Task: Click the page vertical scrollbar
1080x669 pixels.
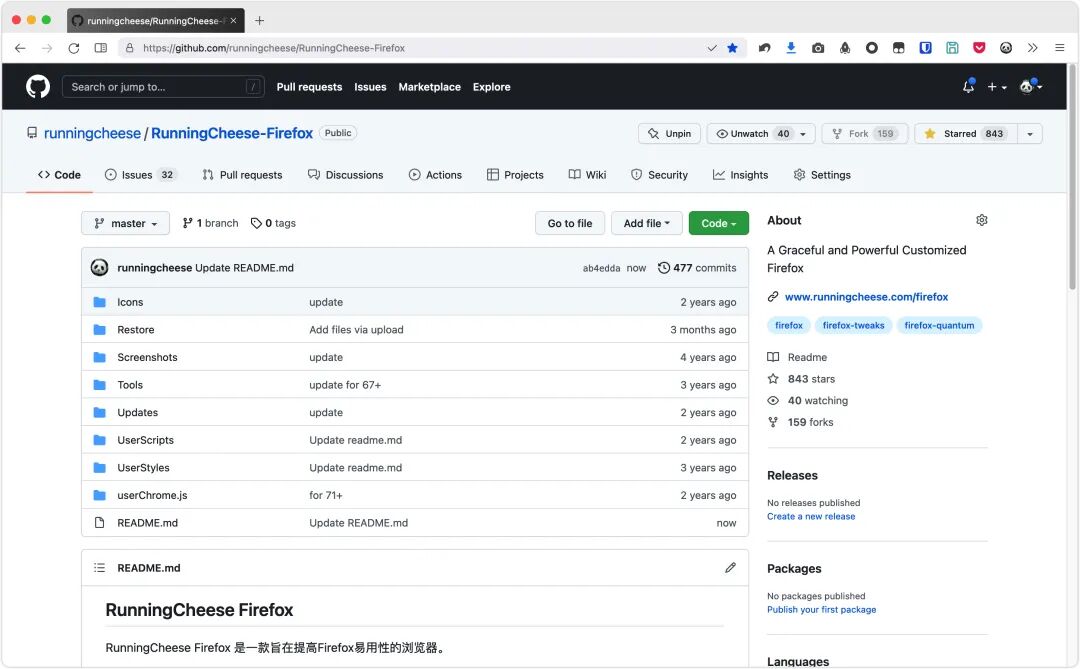Action: coord(1072,179)
